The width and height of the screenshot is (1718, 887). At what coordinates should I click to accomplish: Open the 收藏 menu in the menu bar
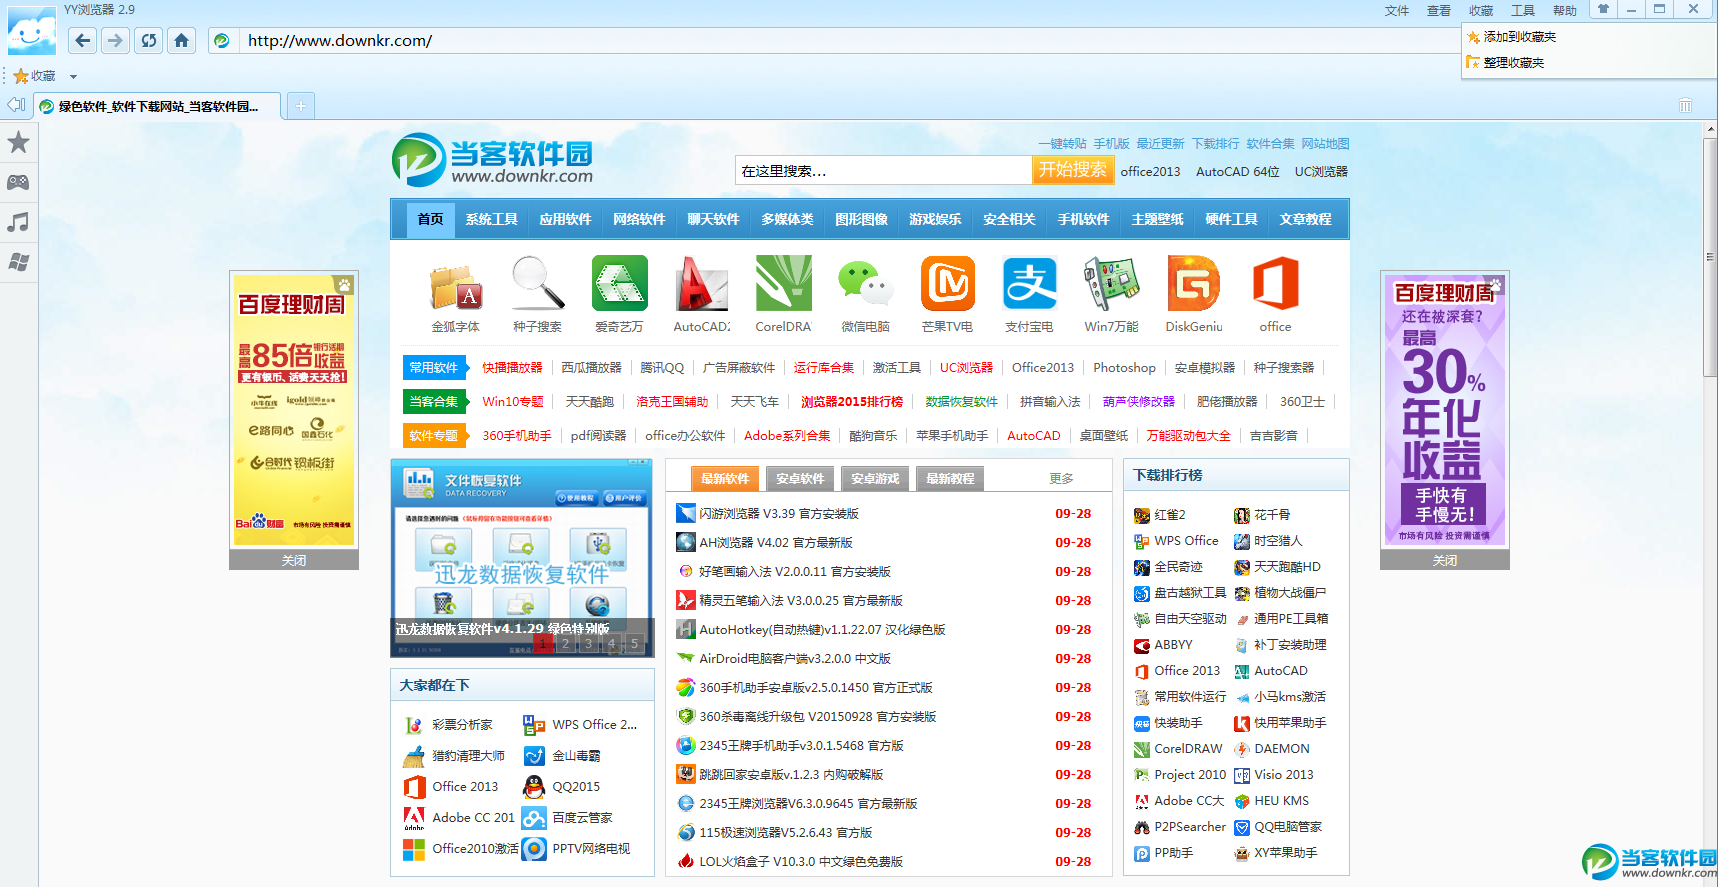tap(1480, 10)
